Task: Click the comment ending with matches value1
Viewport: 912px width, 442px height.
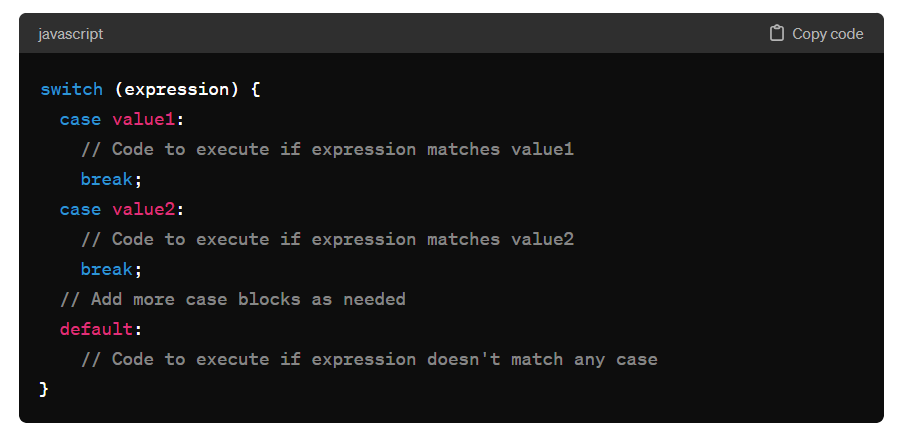Action: pos(327,149)
